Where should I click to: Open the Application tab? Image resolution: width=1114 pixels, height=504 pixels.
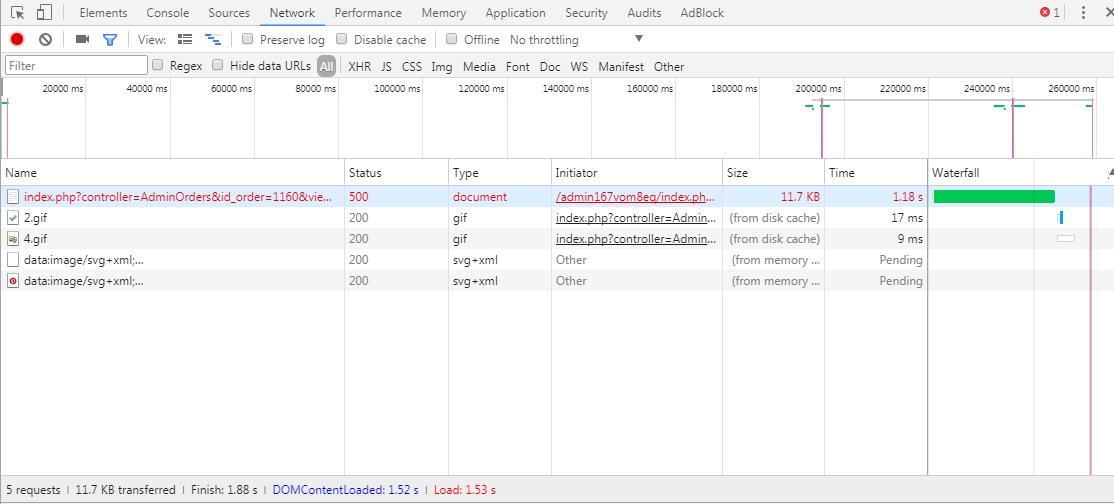click(515, 13)
